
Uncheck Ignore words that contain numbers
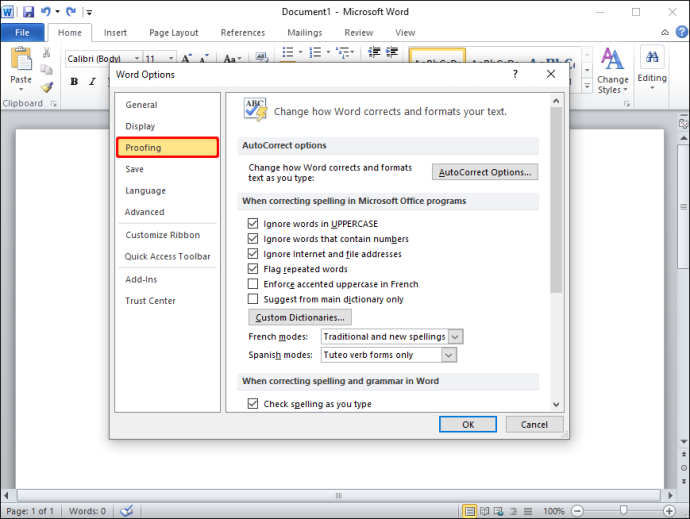click(x=253, y=239)
